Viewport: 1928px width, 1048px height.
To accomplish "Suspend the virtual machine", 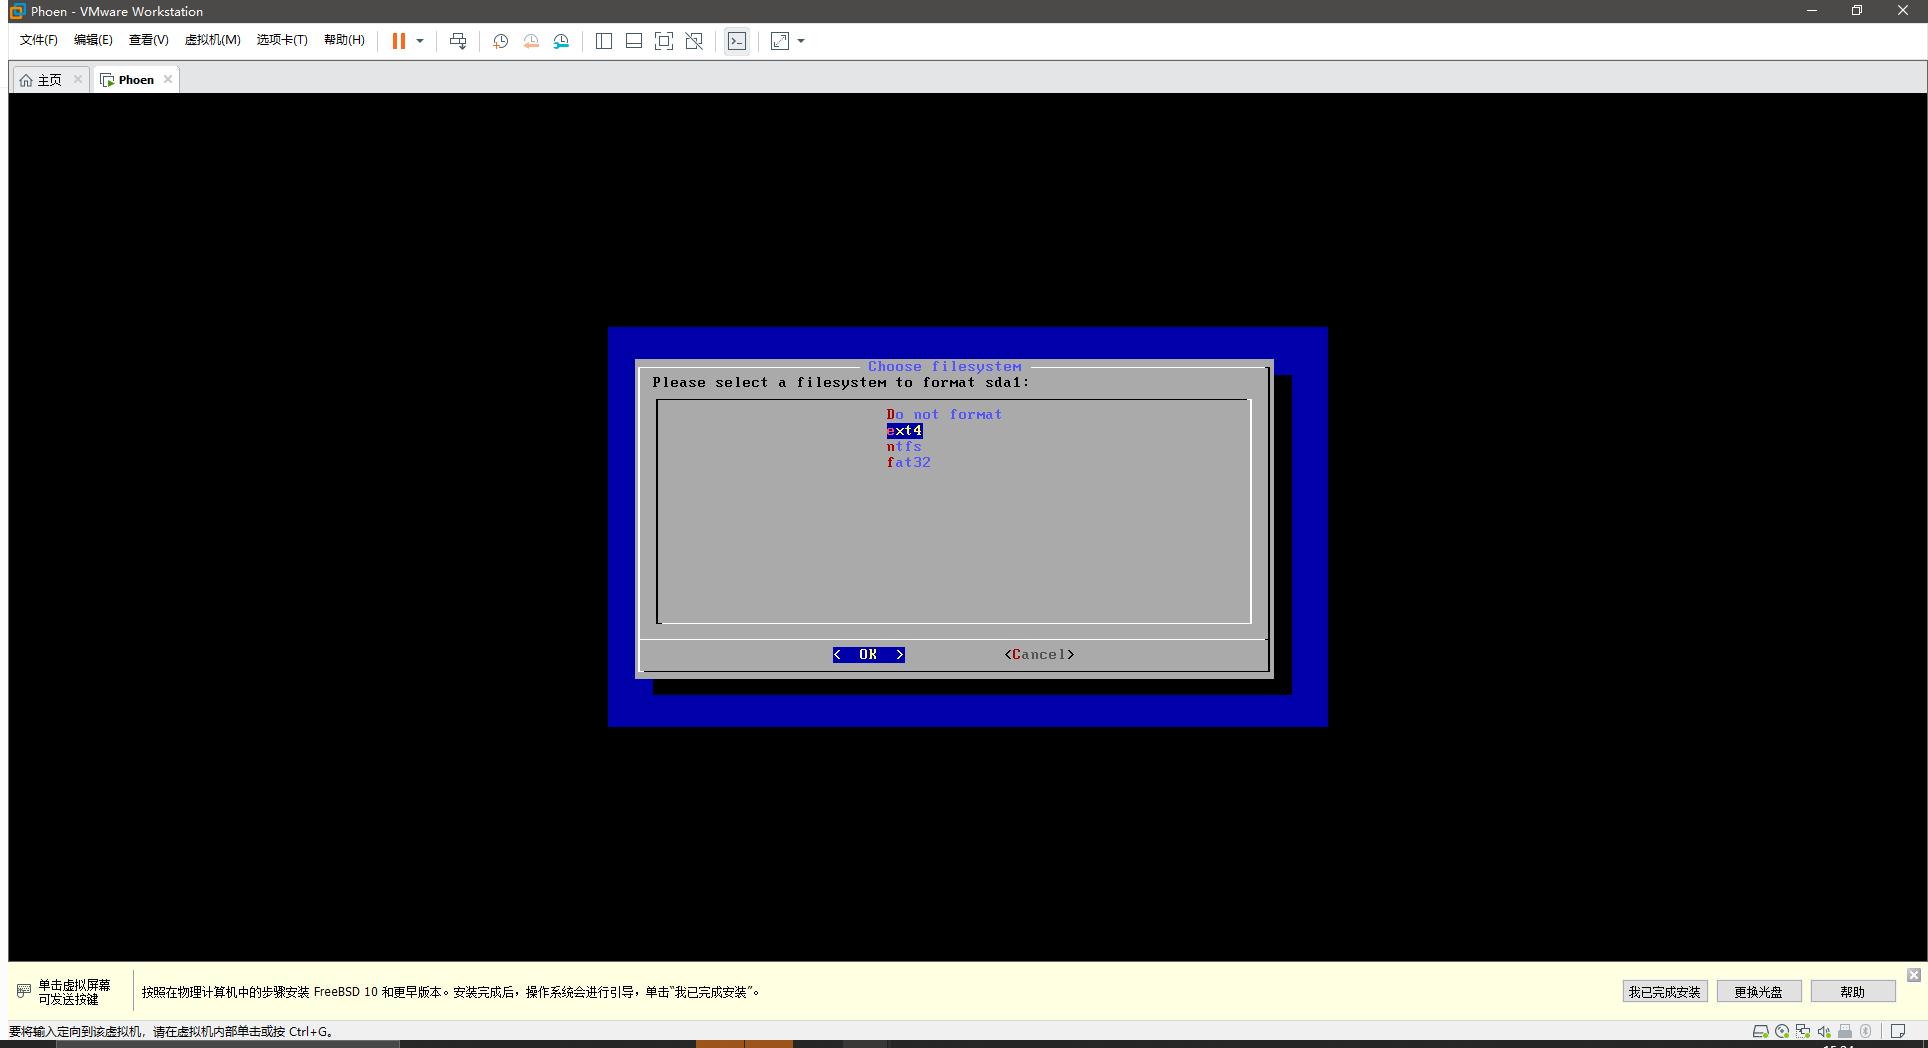I will coord(398,41).
